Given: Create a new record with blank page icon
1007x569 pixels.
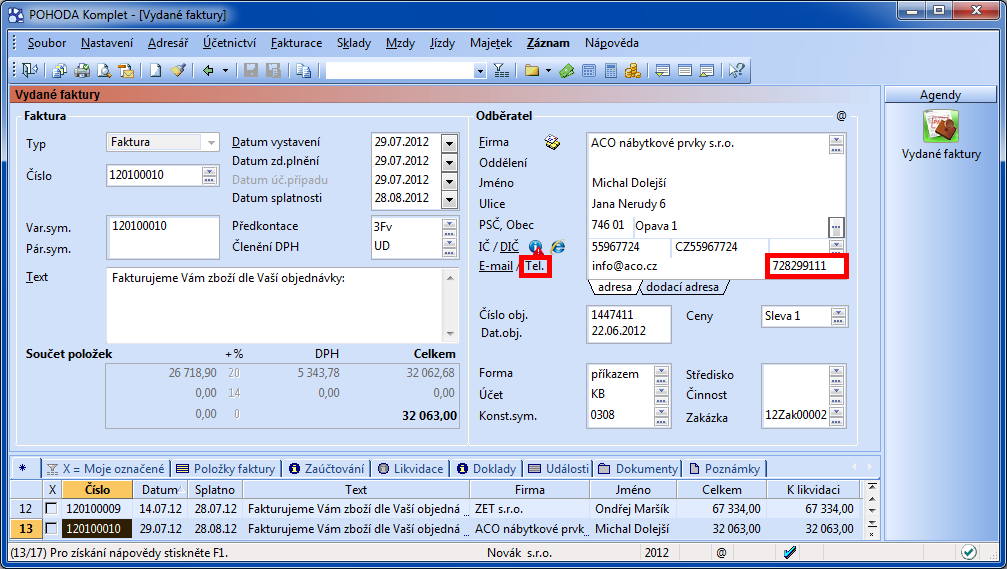Looking at the screenshot, I should [155, 70].
